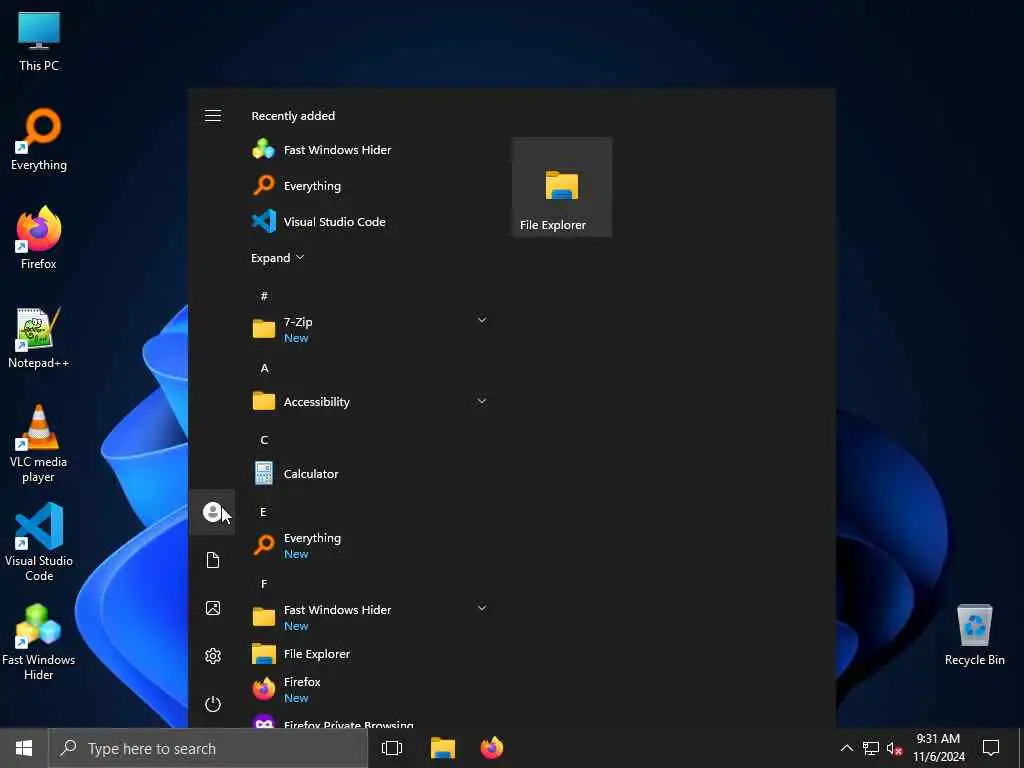Select Everything desktop shortcut
Image resolution: width=1024 pixels, height=768 pixels.
tap(39, 140)
